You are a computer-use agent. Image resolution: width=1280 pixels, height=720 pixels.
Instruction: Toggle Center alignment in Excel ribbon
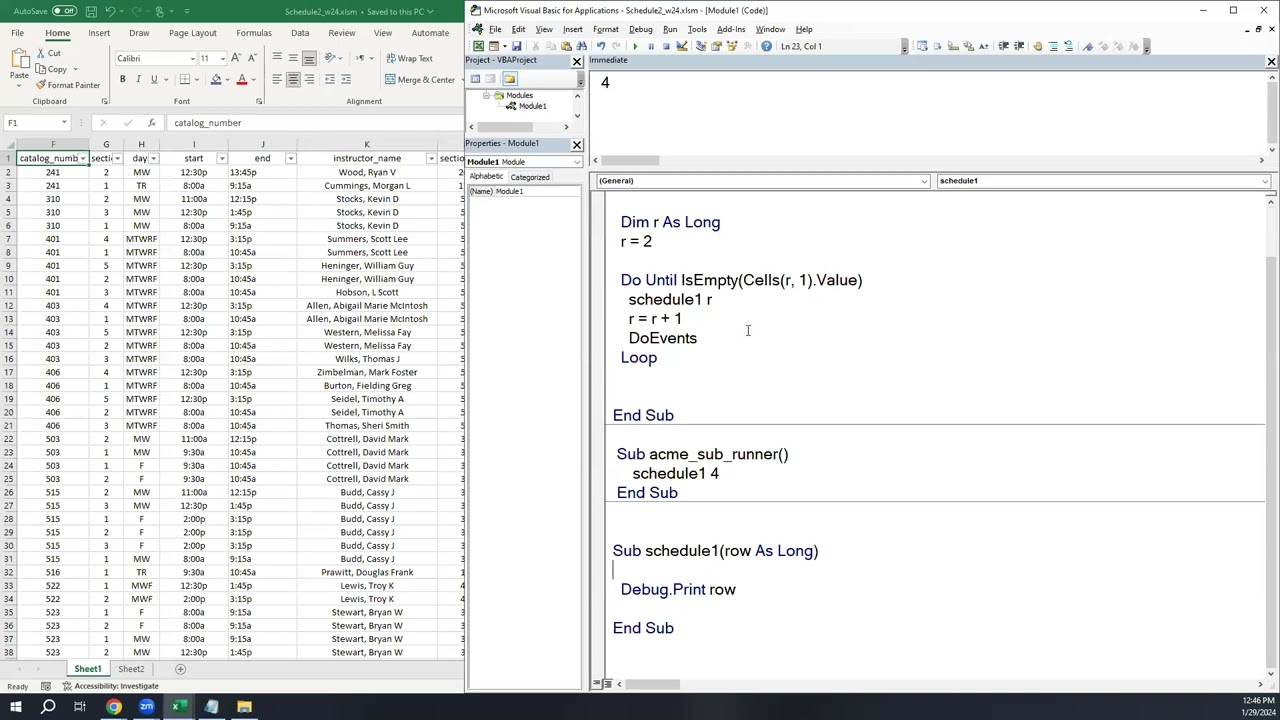[293, 79]
